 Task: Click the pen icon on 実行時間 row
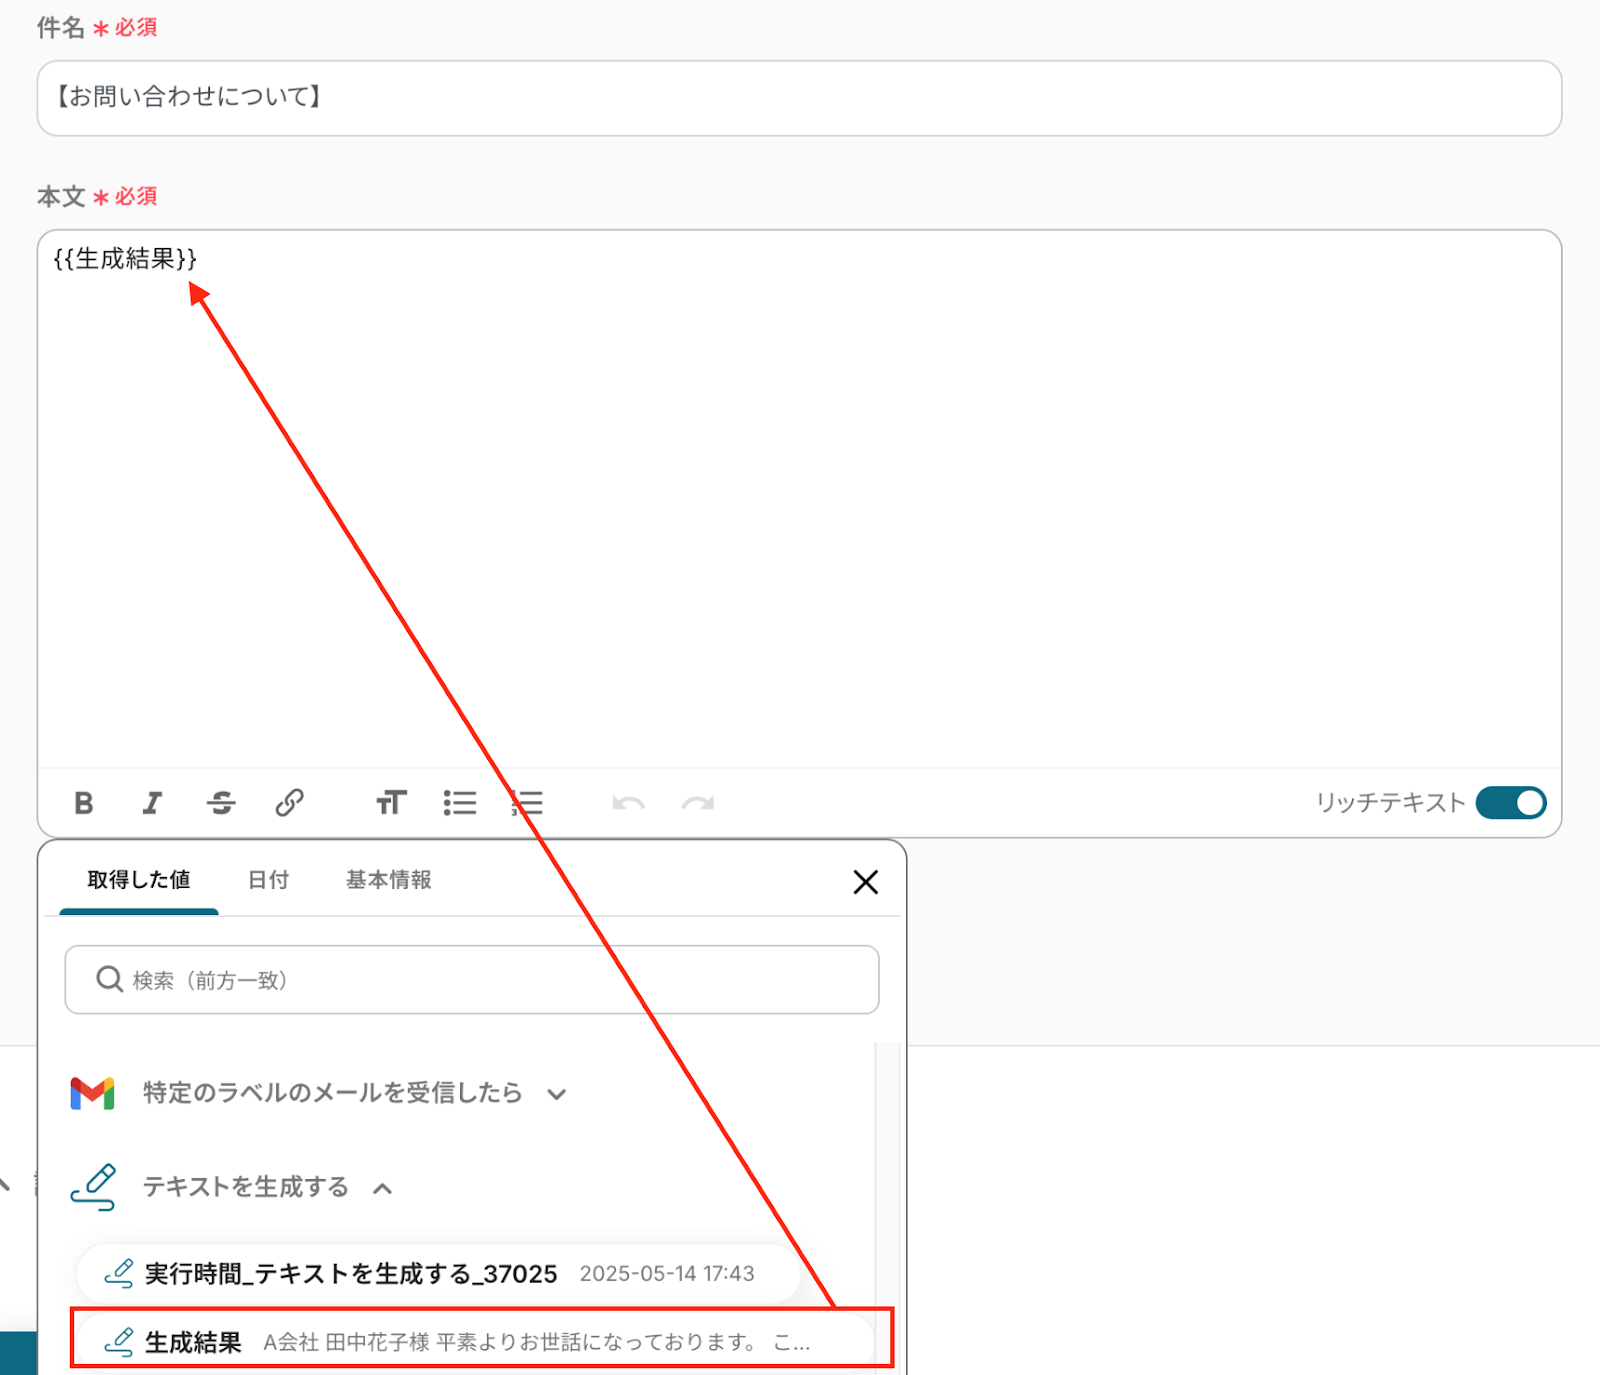click(x=119, y=1274)
